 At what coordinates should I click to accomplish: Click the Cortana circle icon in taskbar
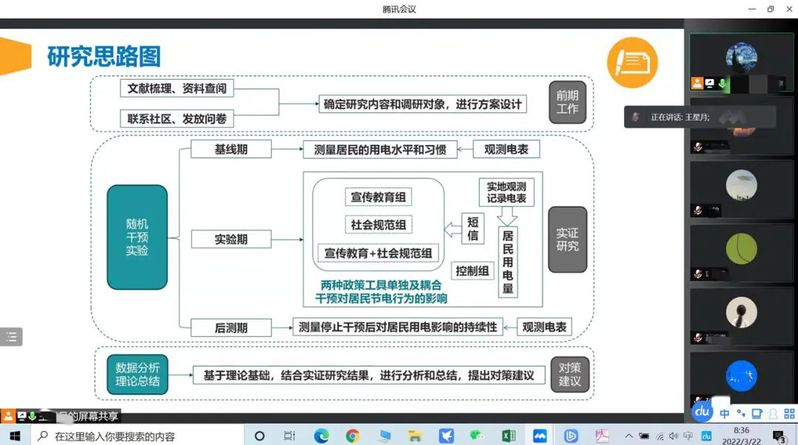[x=259, y=436]
